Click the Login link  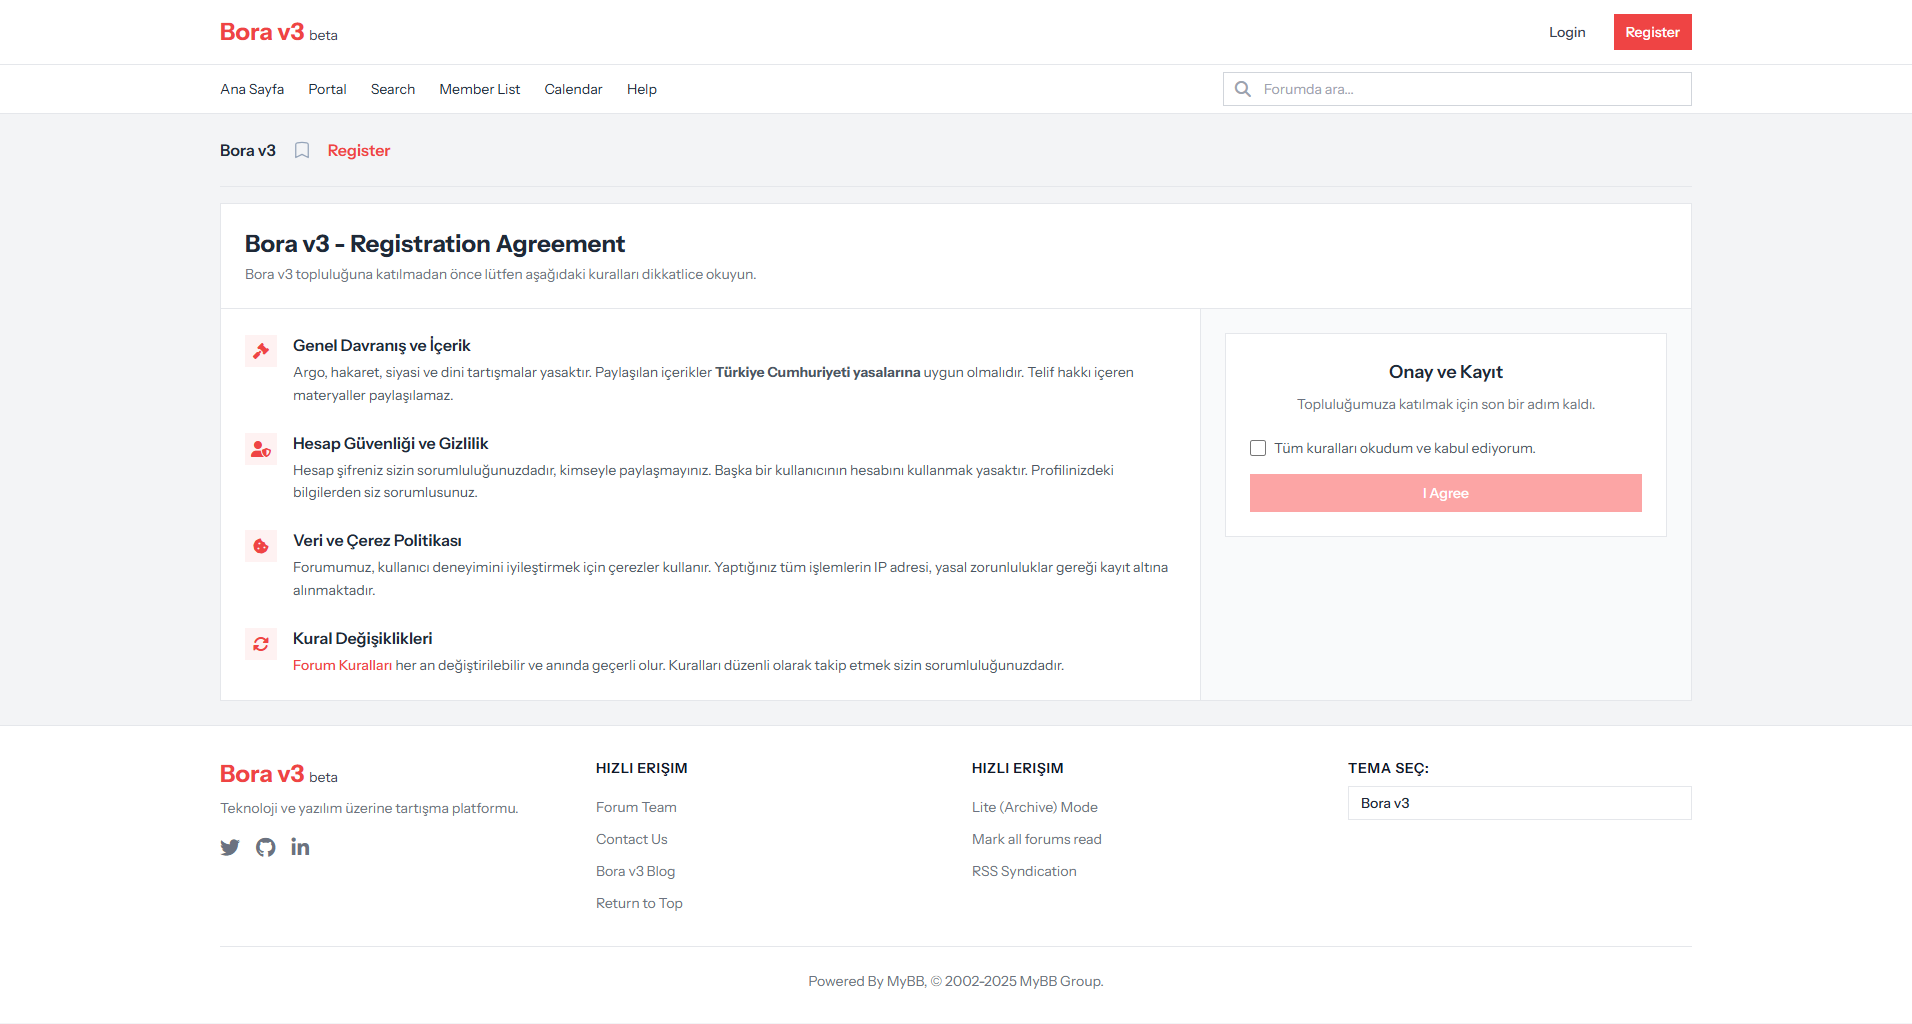(1567, 32)
